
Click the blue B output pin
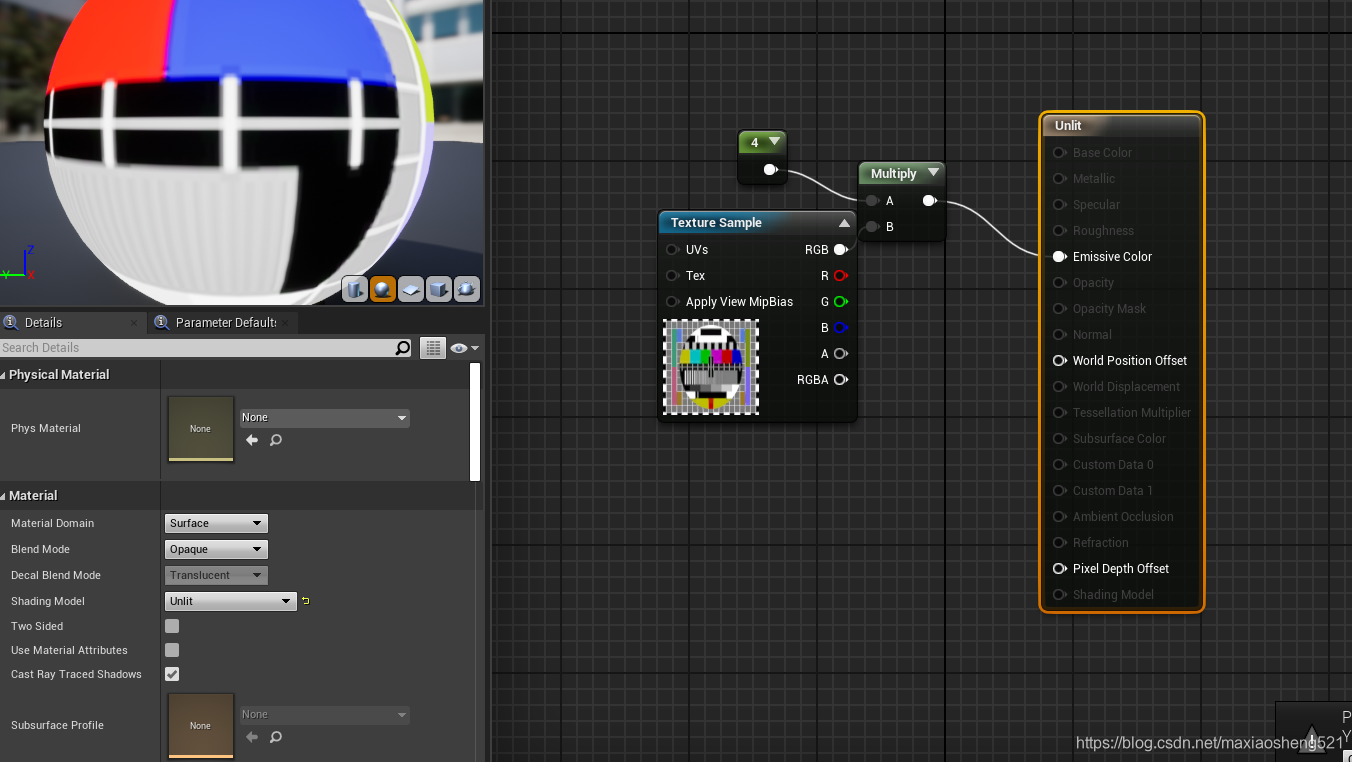point(840,328)
